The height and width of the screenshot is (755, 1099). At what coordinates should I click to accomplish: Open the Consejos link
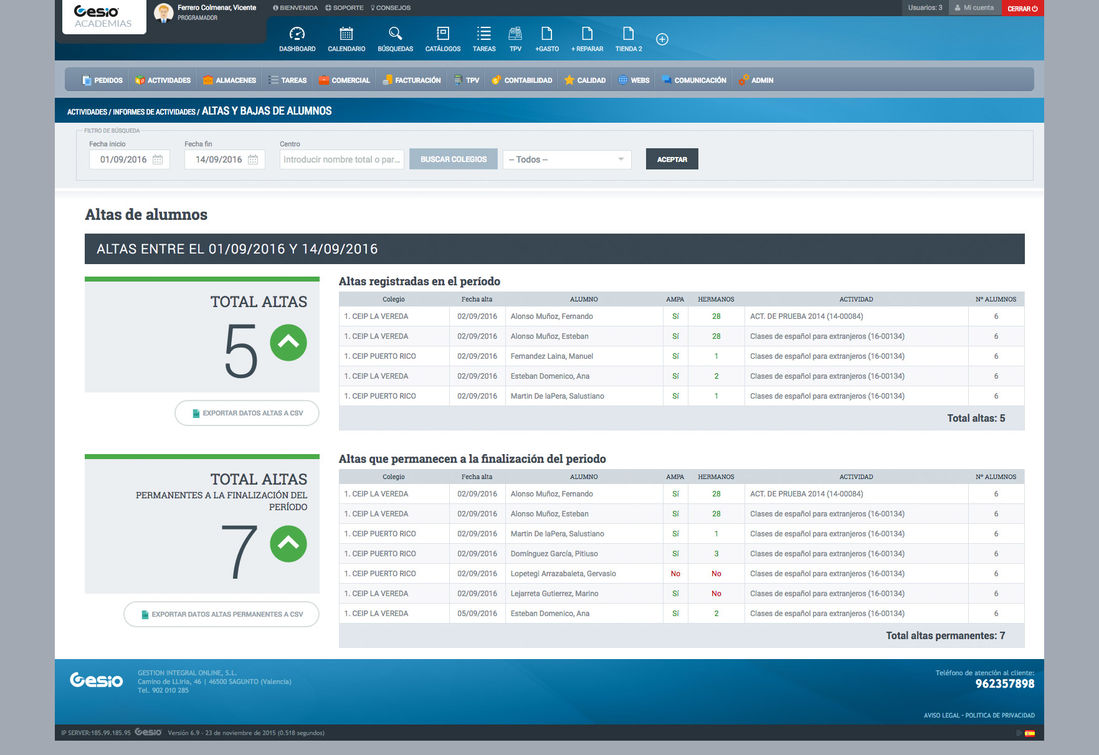click(x=390, y=8)
